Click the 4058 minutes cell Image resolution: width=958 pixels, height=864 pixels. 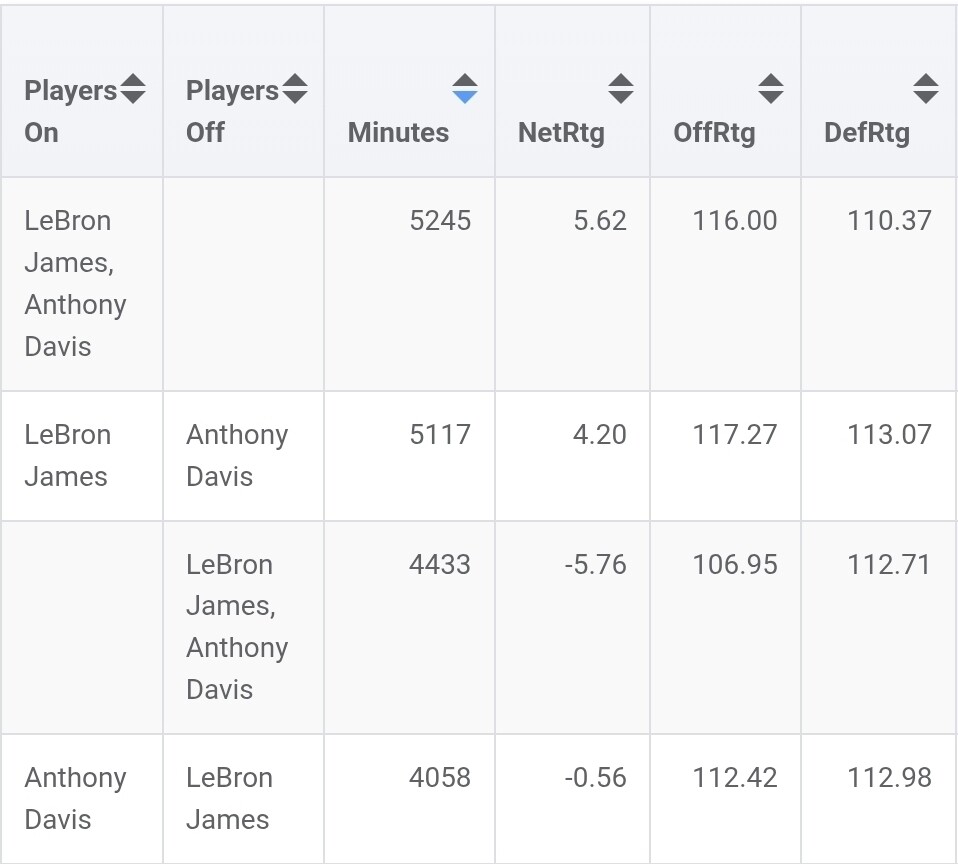[x=440, y=778]
